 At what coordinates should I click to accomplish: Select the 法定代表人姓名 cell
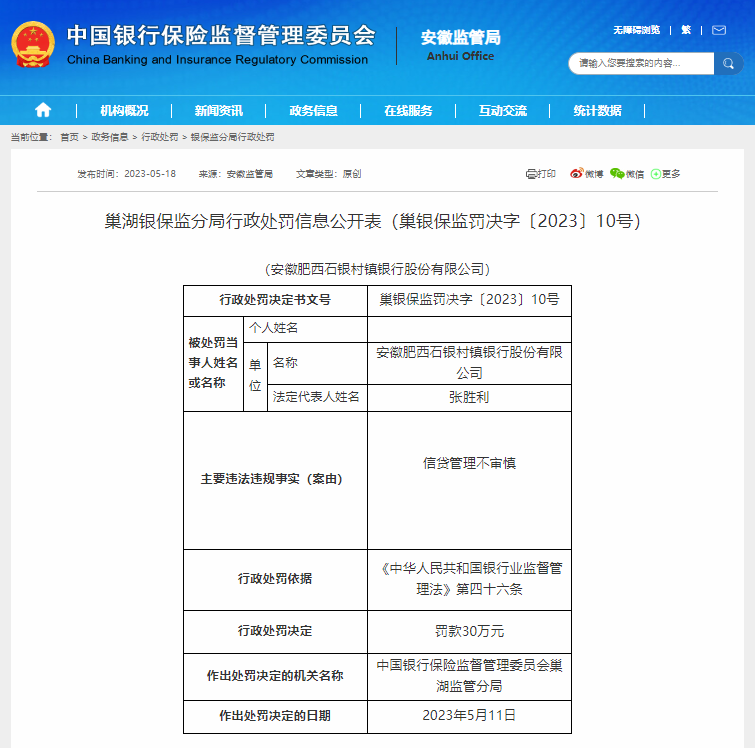click(317, 397)
